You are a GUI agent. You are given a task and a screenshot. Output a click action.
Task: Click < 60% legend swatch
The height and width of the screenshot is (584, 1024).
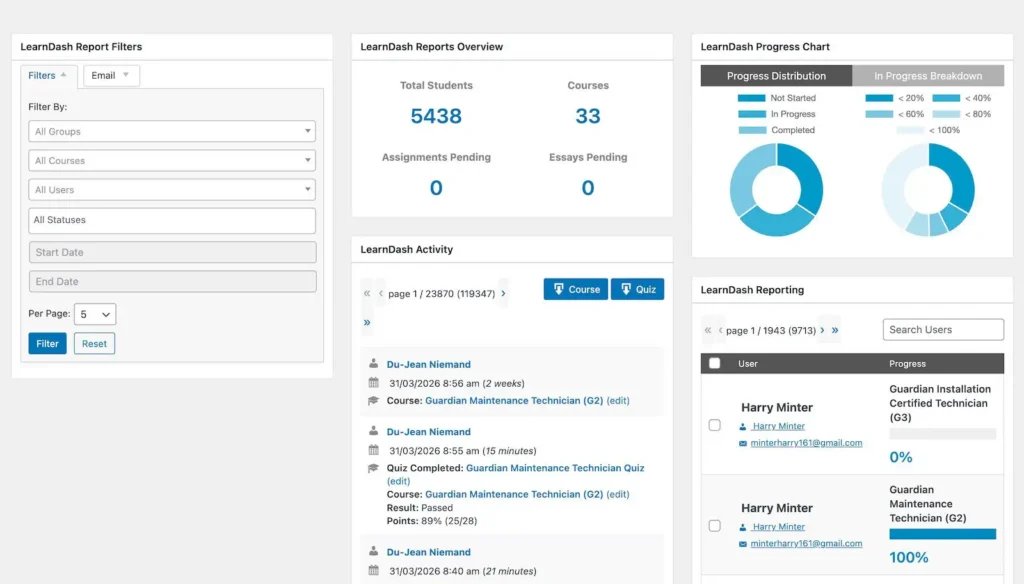coord(879,114)
